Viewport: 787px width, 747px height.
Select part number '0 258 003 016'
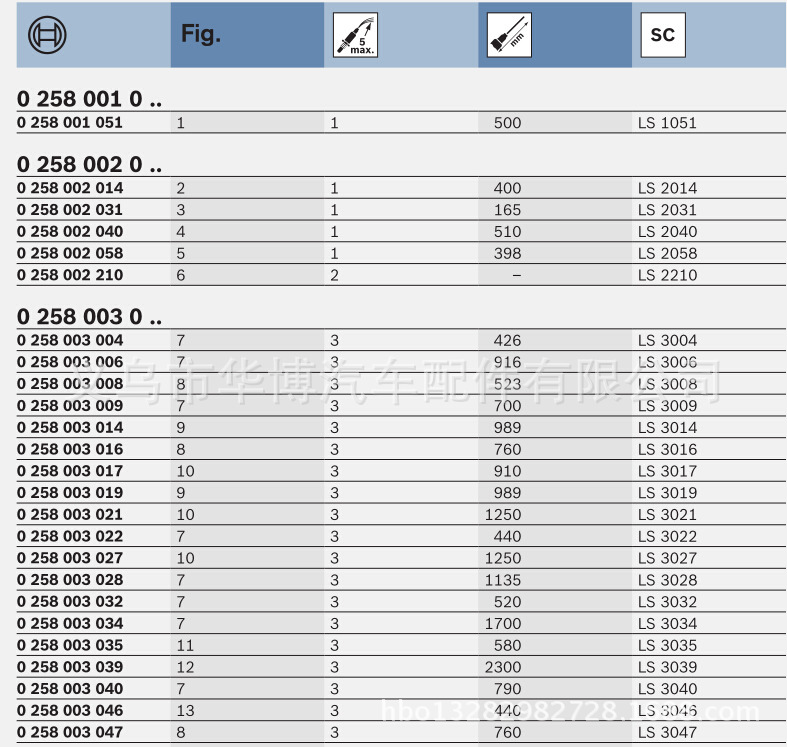pos(70,449)
